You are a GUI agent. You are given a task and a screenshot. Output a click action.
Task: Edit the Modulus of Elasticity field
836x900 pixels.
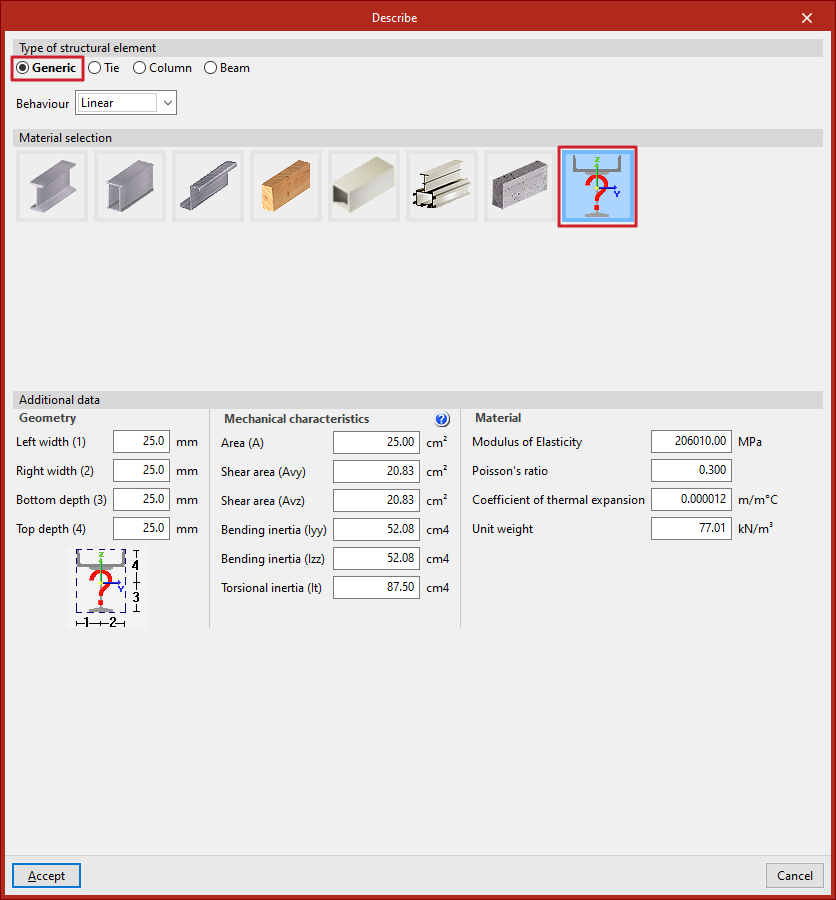pos(691,441)
